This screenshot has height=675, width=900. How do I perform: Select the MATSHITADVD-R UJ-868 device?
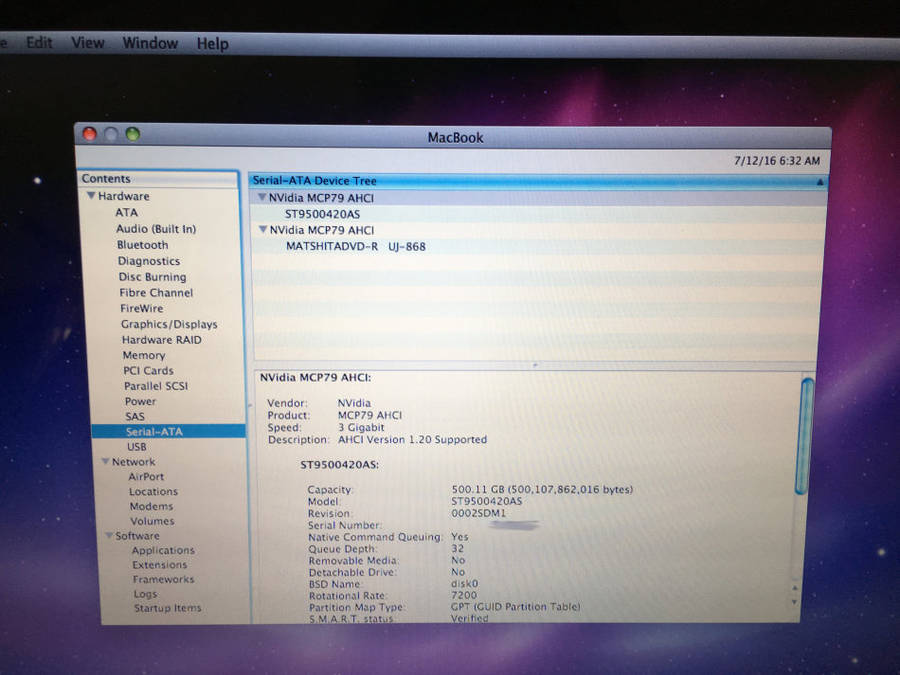point(356,246)
